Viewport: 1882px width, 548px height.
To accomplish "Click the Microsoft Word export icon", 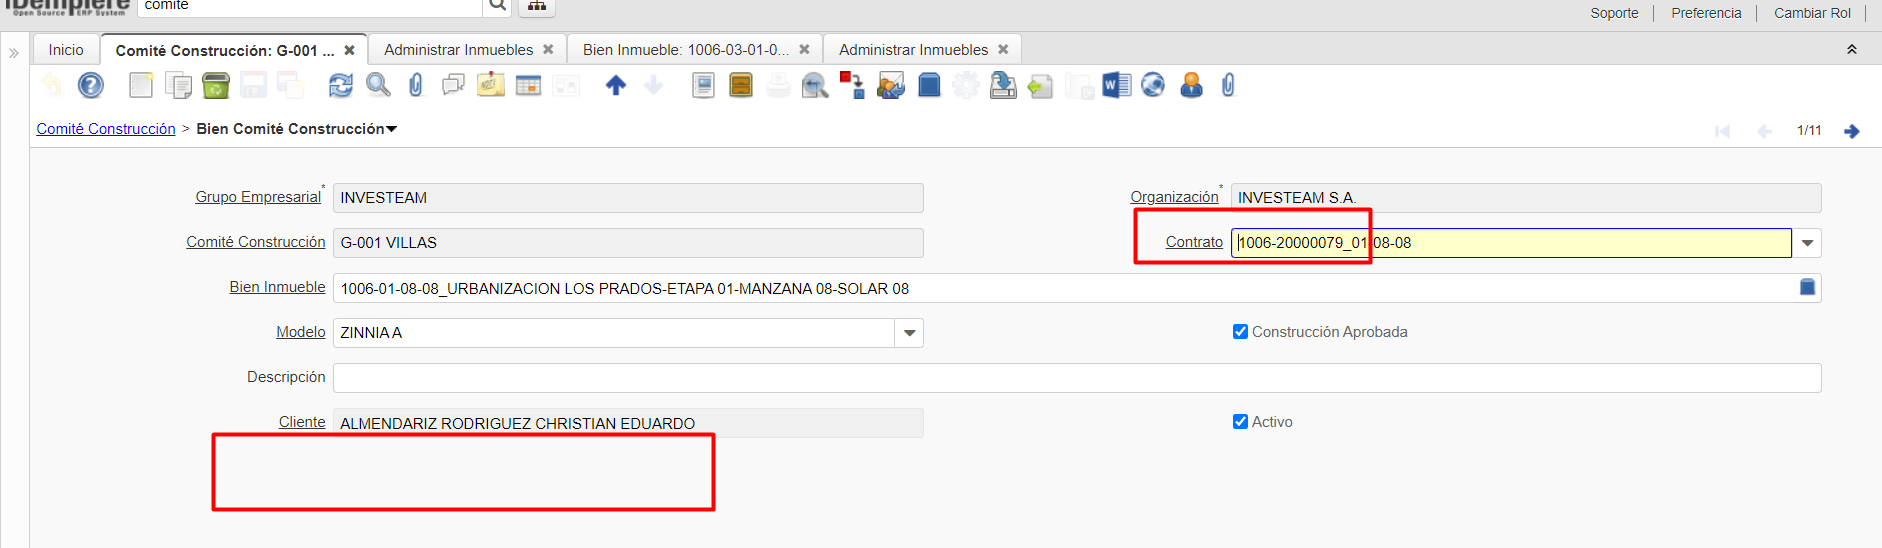I will point(1116,86).
